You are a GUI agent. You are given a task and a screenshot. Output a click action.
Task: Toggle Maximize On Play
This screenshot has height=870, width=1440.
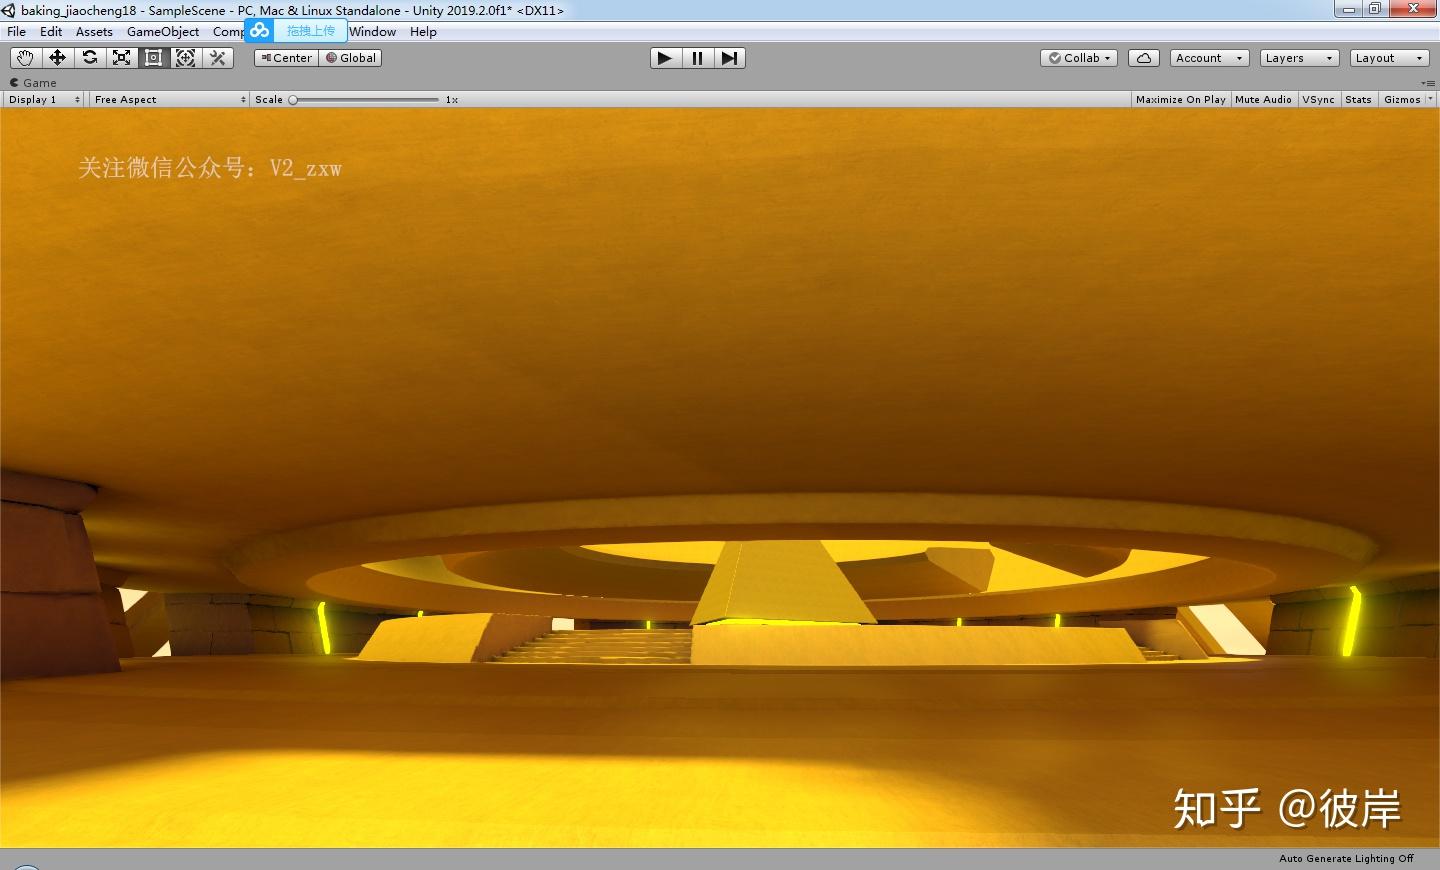(x=1181, y=99)
